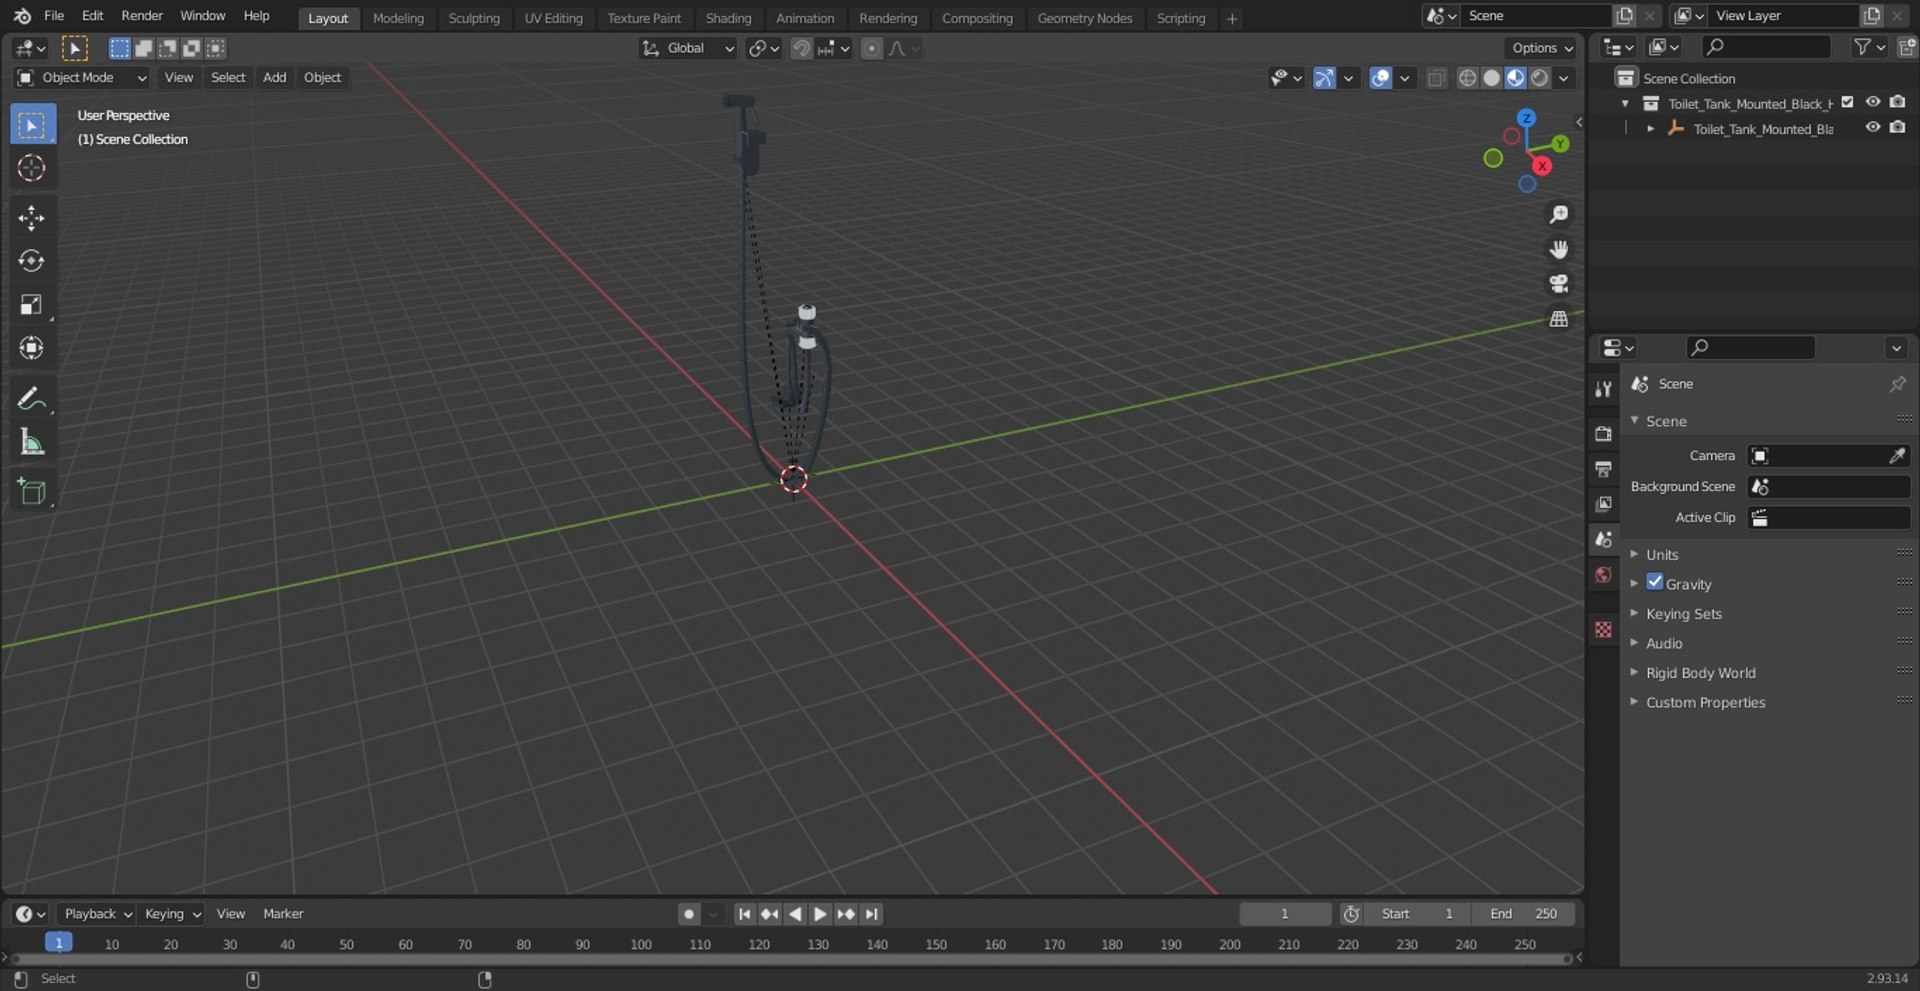Open the Output properties tab
The height and width of the screenshot is (991, 1920).
(x=1604, y=469)
